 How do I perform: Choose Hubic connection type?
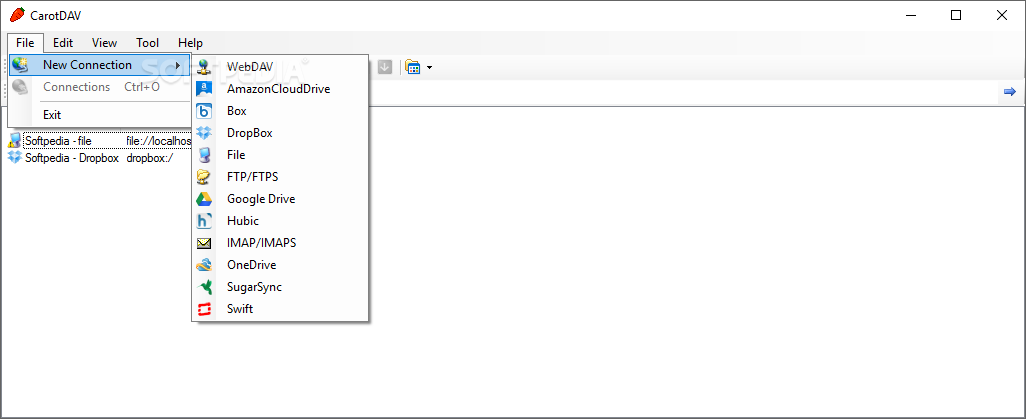point(280,221)
